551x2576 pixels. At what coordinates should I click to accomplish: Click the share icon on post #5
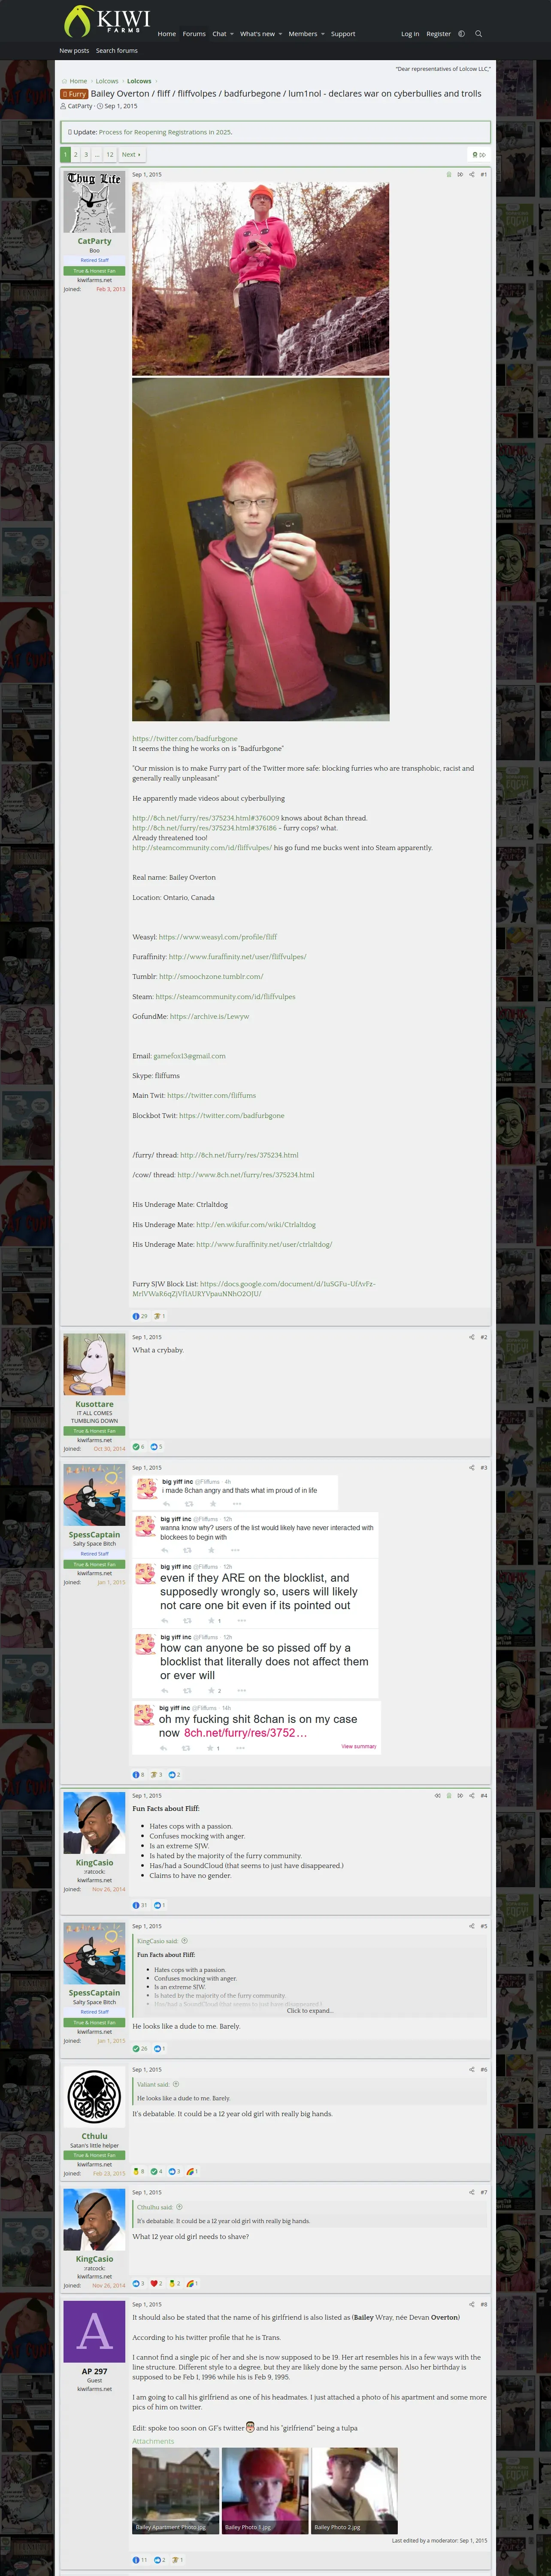tap(472, 1926)
